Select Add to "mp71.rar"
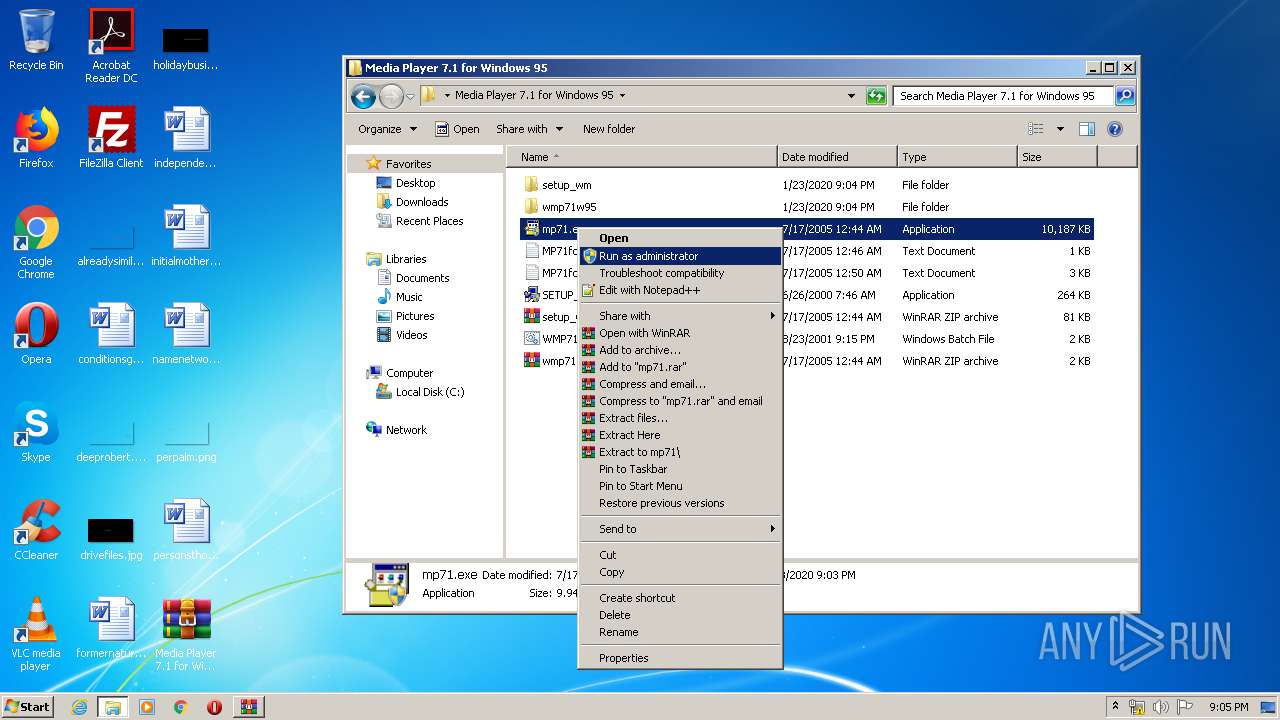Viewport: 1280px width, 720px height. coord(680,367)
